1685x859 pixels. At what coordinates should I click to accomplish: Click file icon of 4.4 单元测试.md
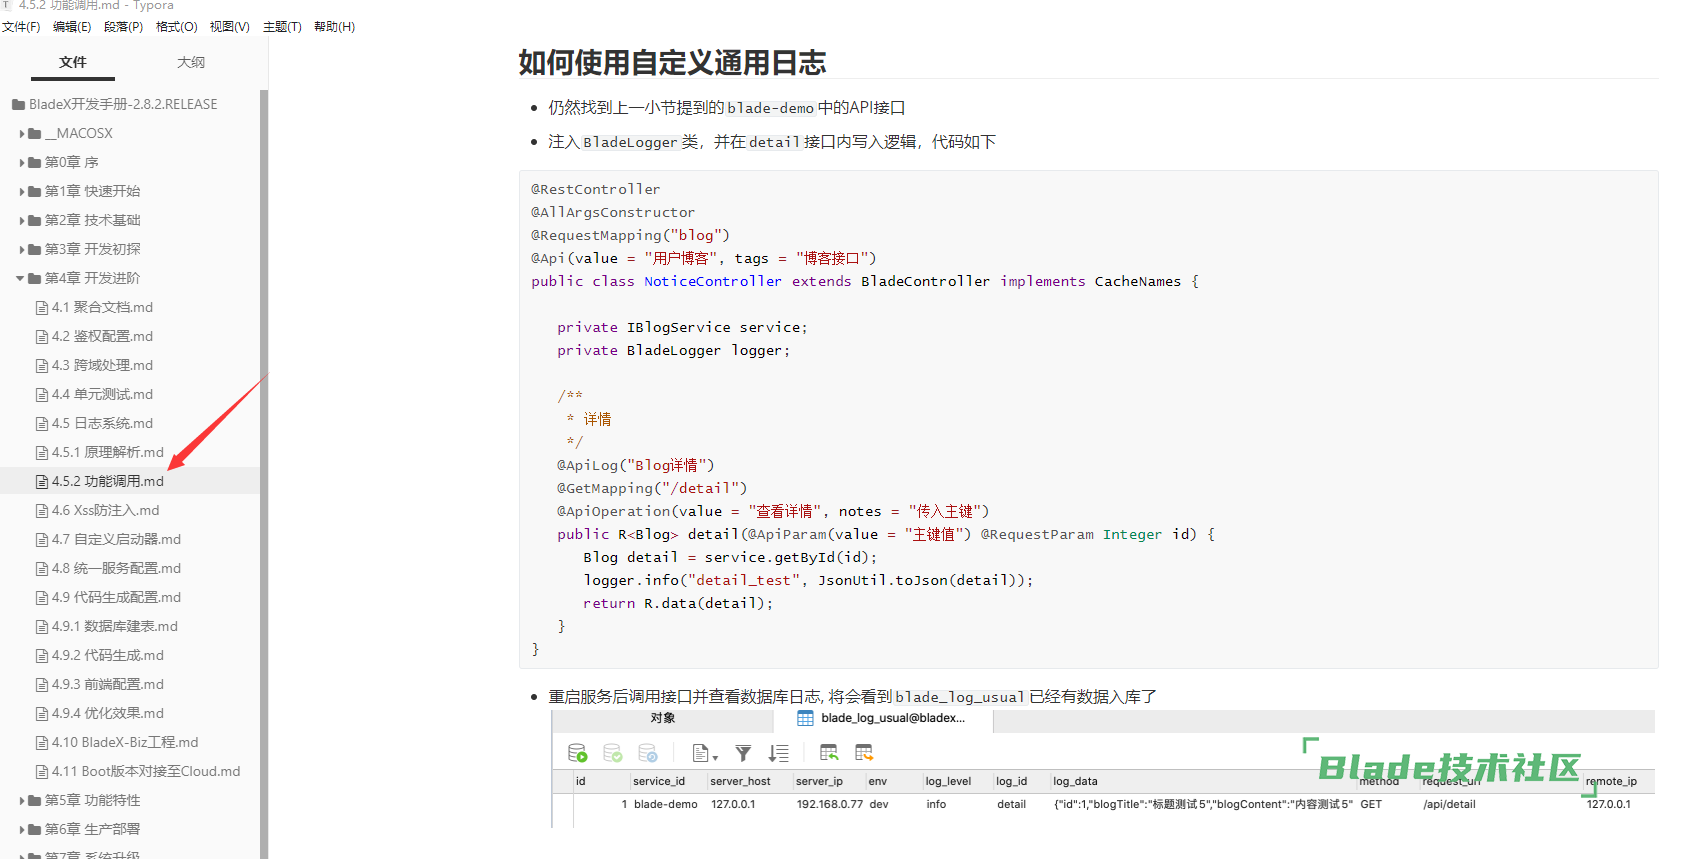[x=42, y=395]
